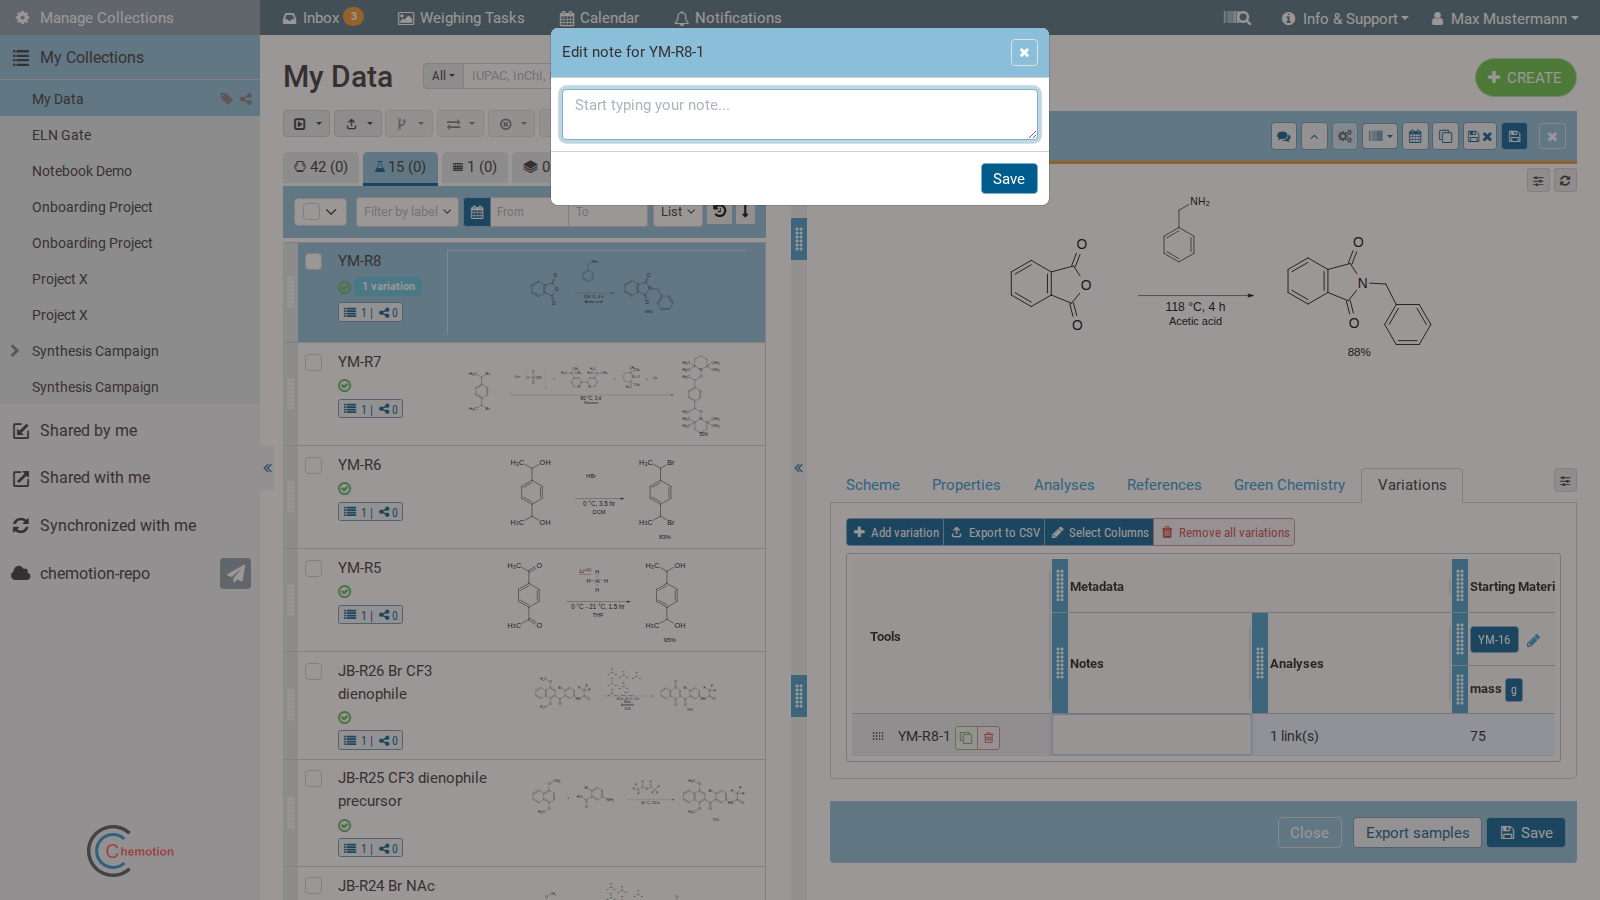Click Save in the Edit note dialog
The image size is (1600, 900).
tap(1009, 179)
